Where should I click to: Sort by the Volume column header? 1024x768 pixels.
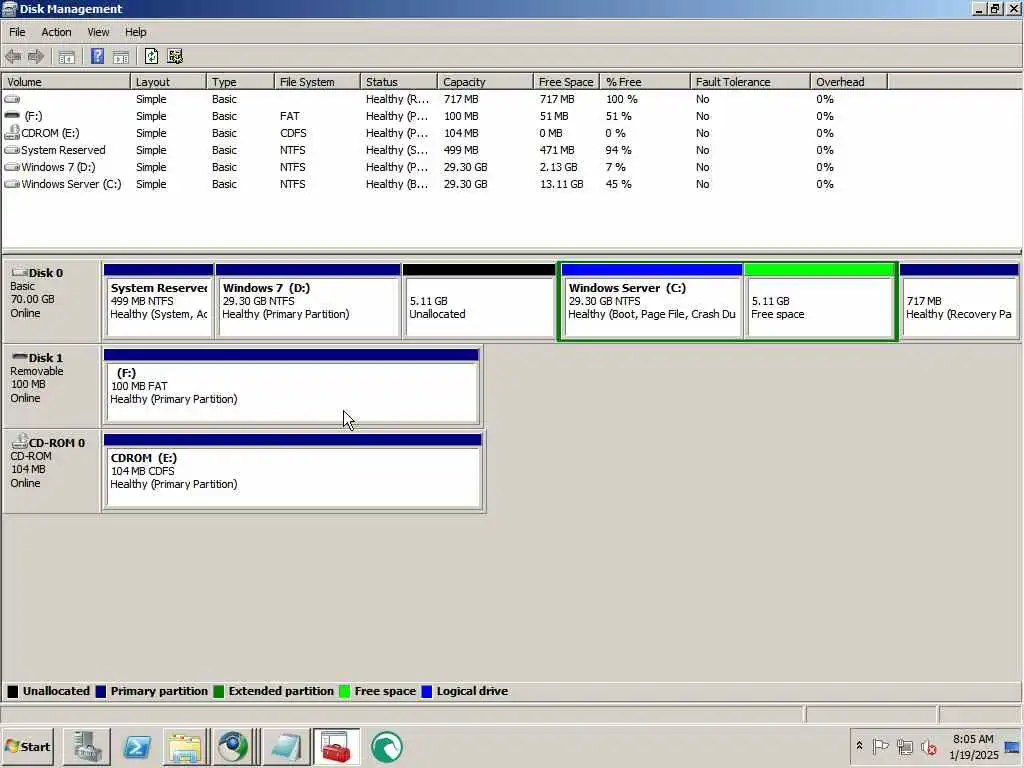[x=66, y=82]
